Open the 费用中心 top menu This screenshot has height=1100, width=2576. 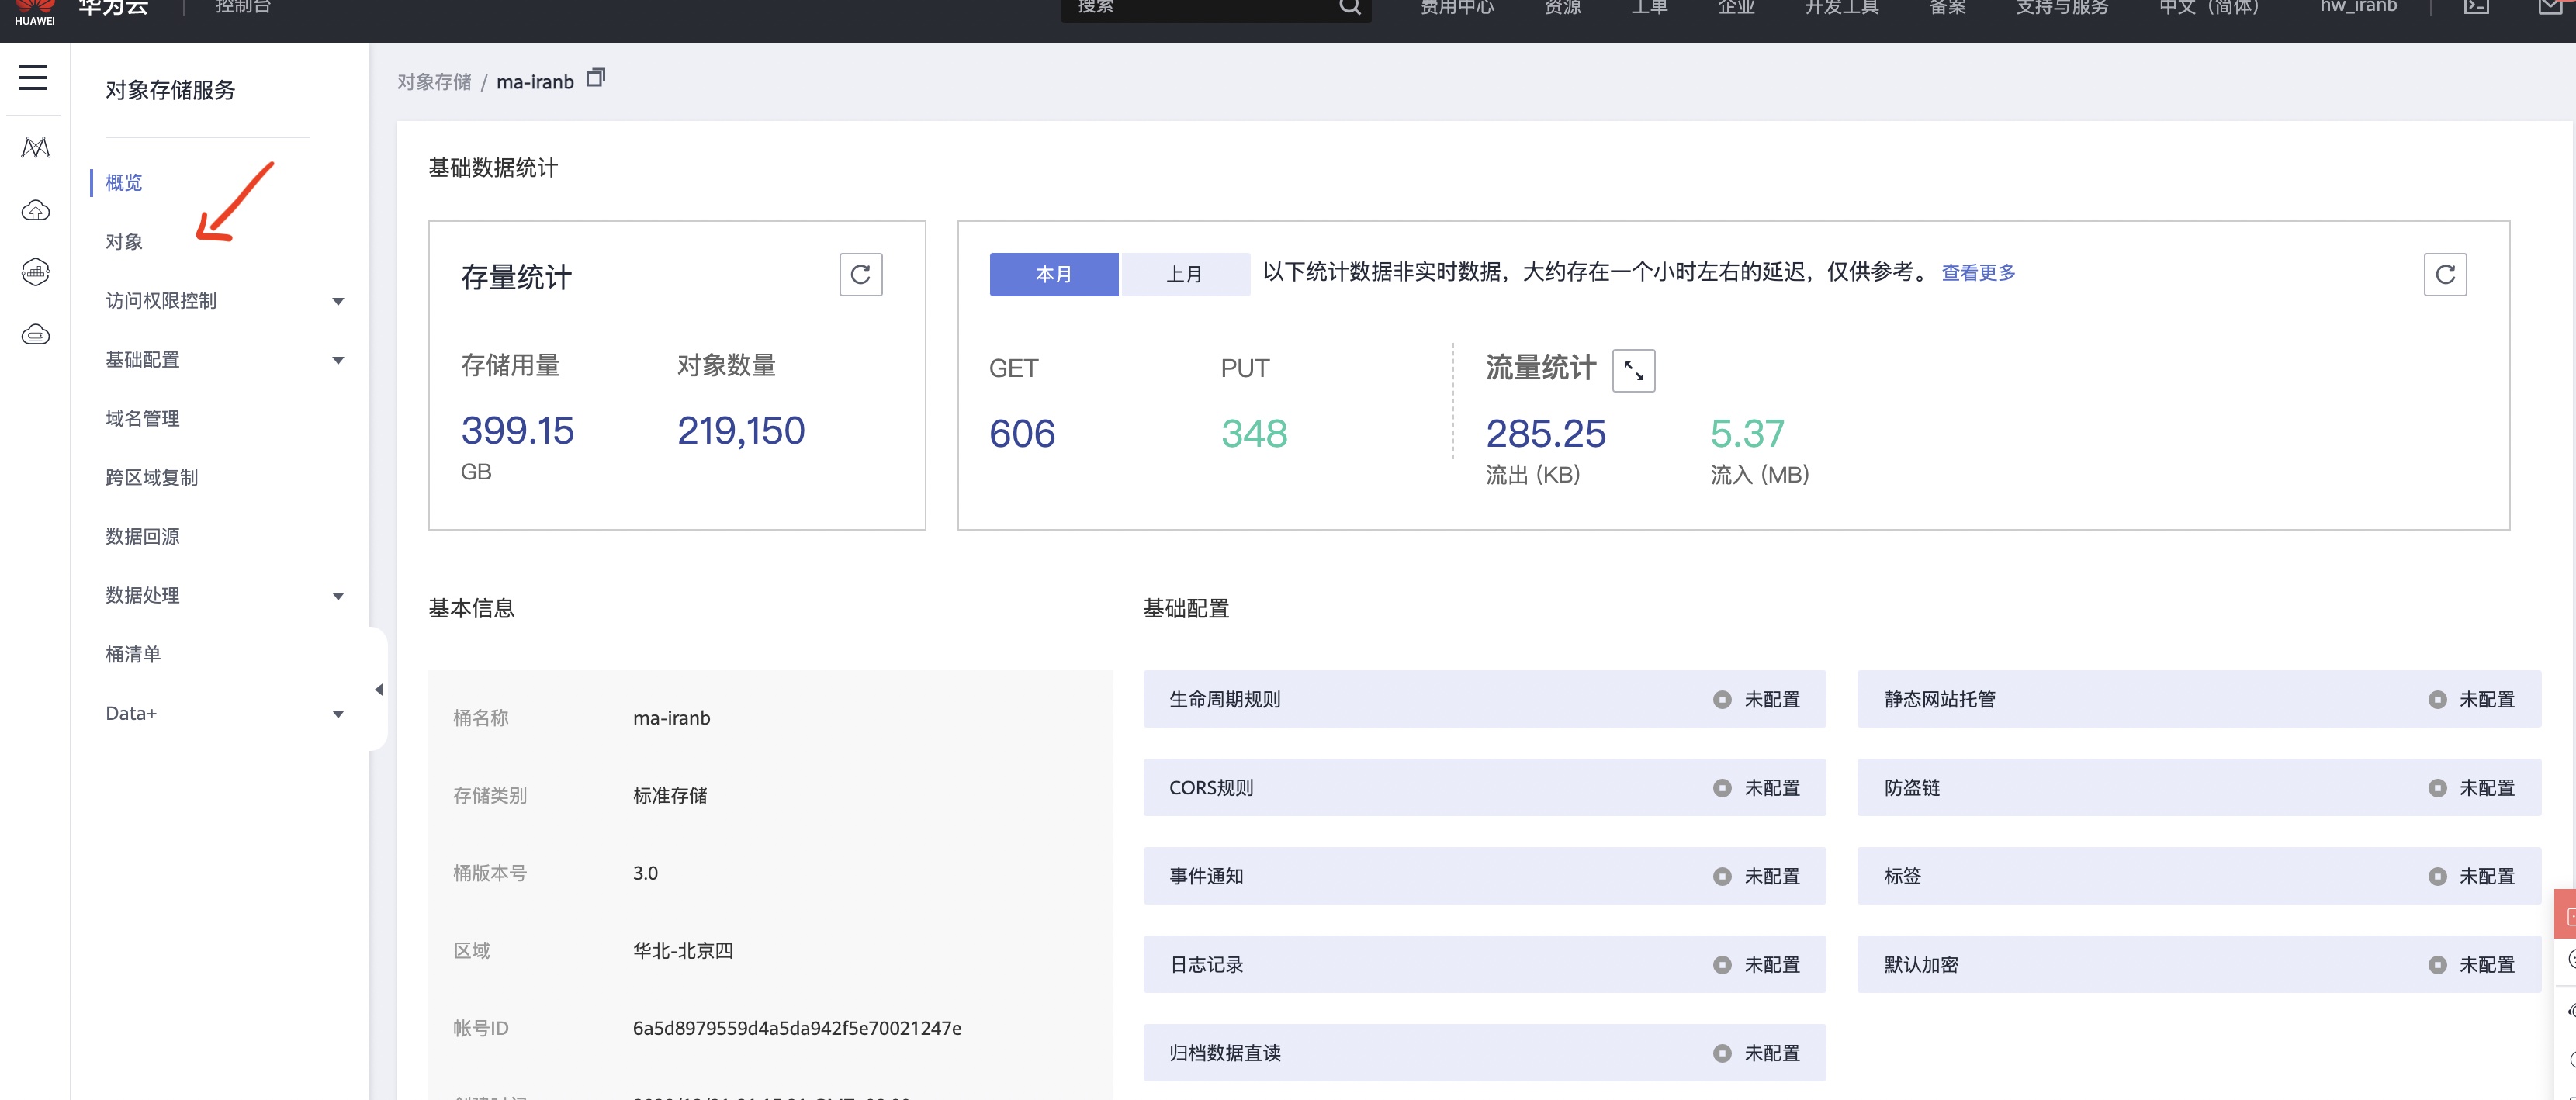[x=1457, y=7]
